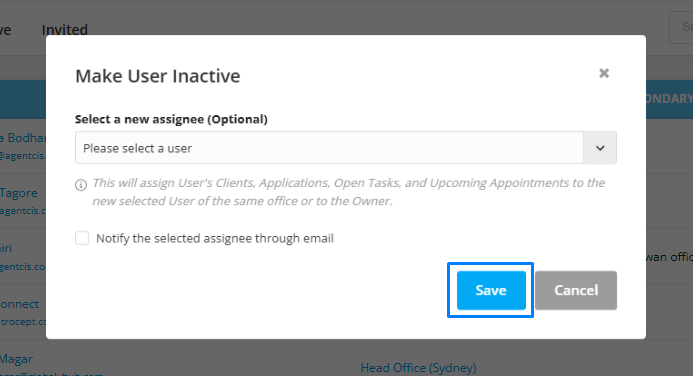The image size is (693, 376).
Task: Click the 'onnect' user name link
Action: [19, 304]
